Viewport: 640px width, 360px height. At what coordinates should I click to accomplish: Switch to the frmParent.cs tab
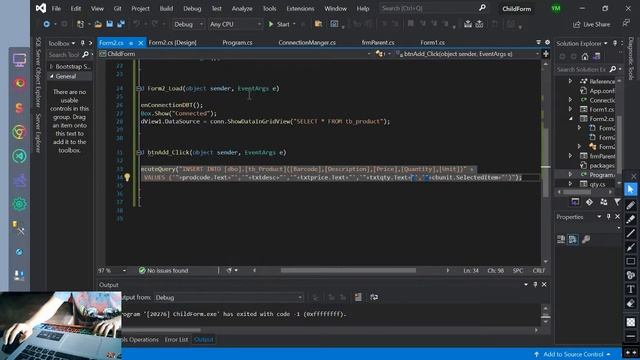(378, 42)
